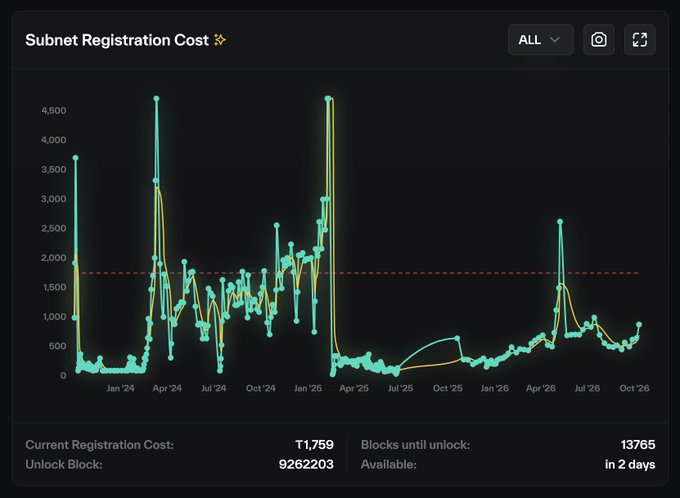Click the 3,500 y-axis label

pos(54,170)
